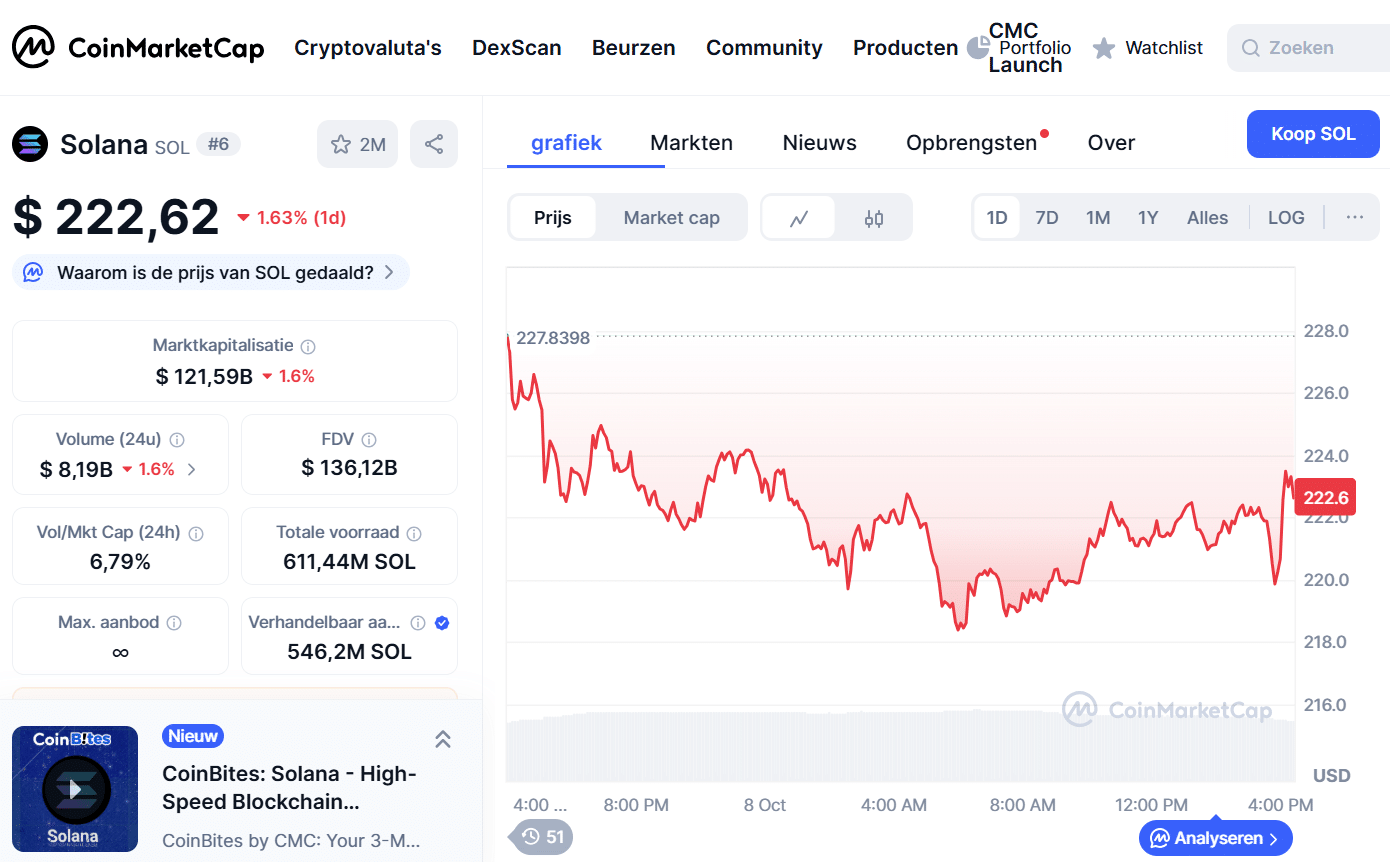Select the 7D time range
The height and width of the screenshot is (862, 1390).
[1046, 217]
